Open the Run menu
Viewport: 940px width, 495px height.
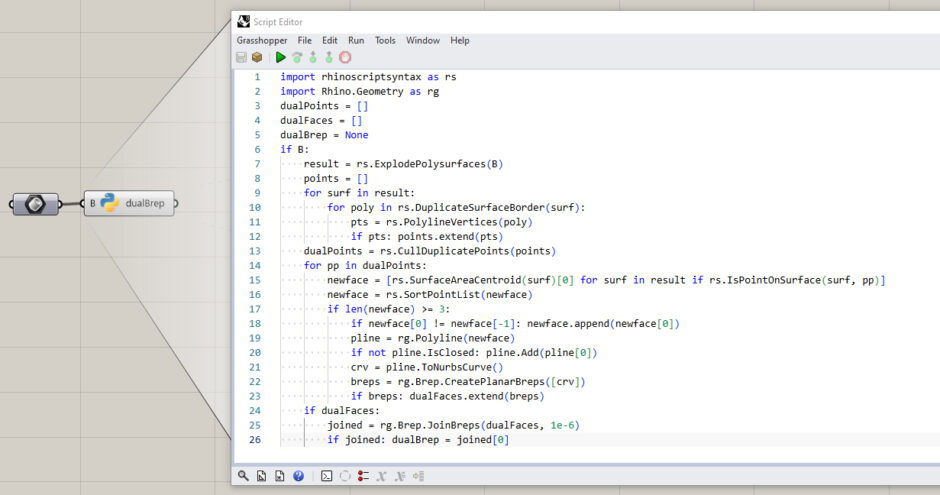356,40
